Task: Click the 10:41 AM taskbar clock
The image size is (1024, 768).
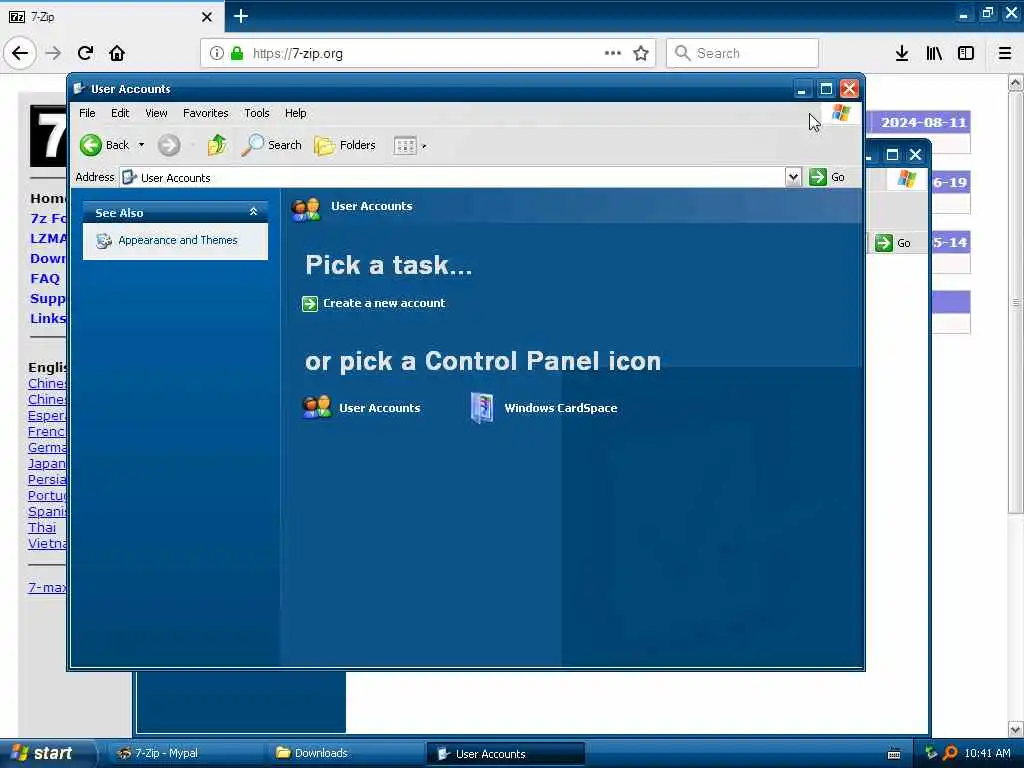Action: 987,753
